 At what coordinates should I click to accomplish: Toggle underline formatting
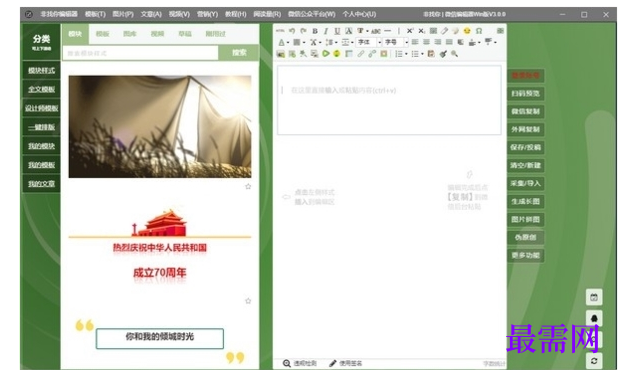point(337,31)
